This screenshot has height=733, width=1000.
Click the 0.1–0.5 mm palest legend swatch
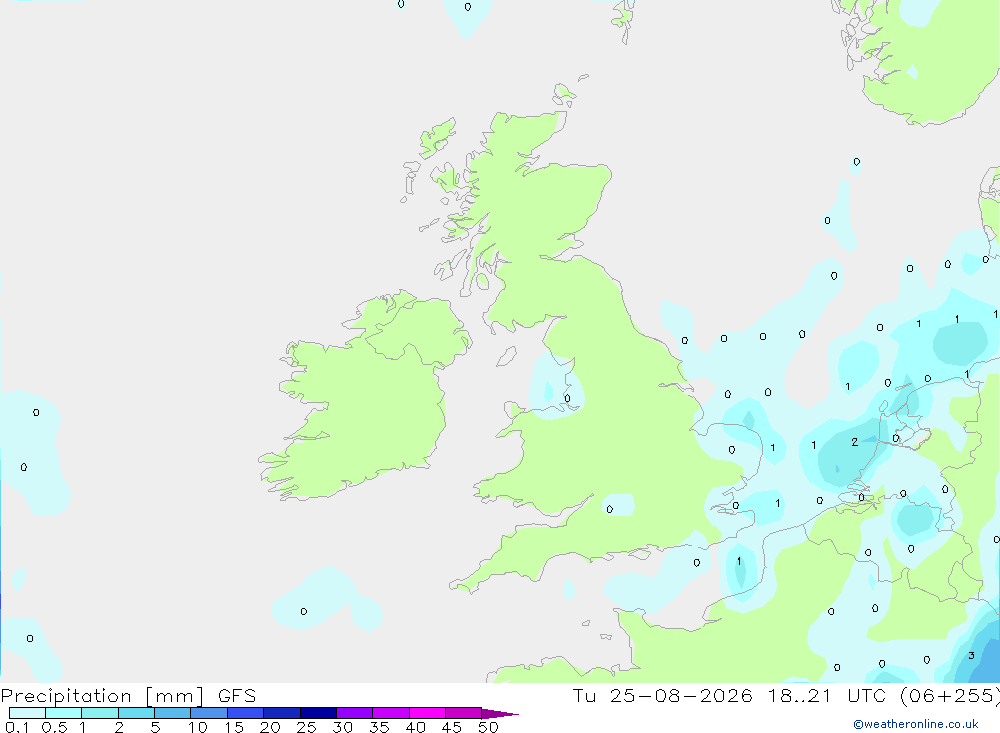click(27, 713)
